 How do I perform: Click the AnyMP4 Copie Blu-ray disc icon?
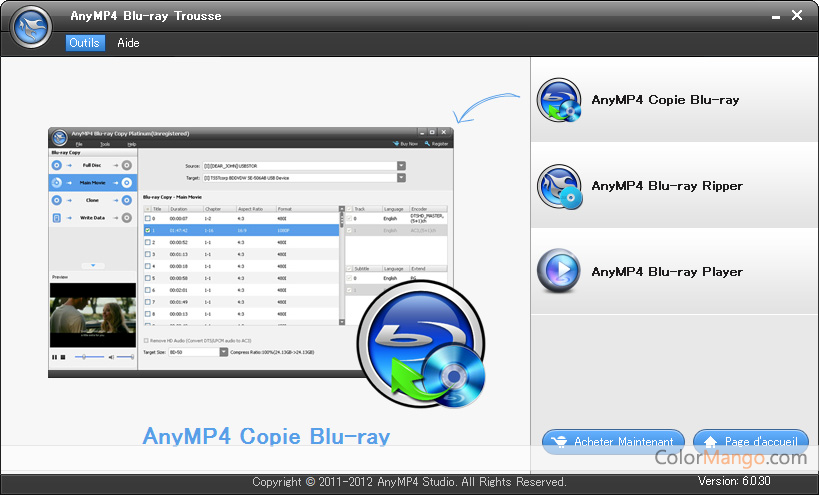click(559, 100)
